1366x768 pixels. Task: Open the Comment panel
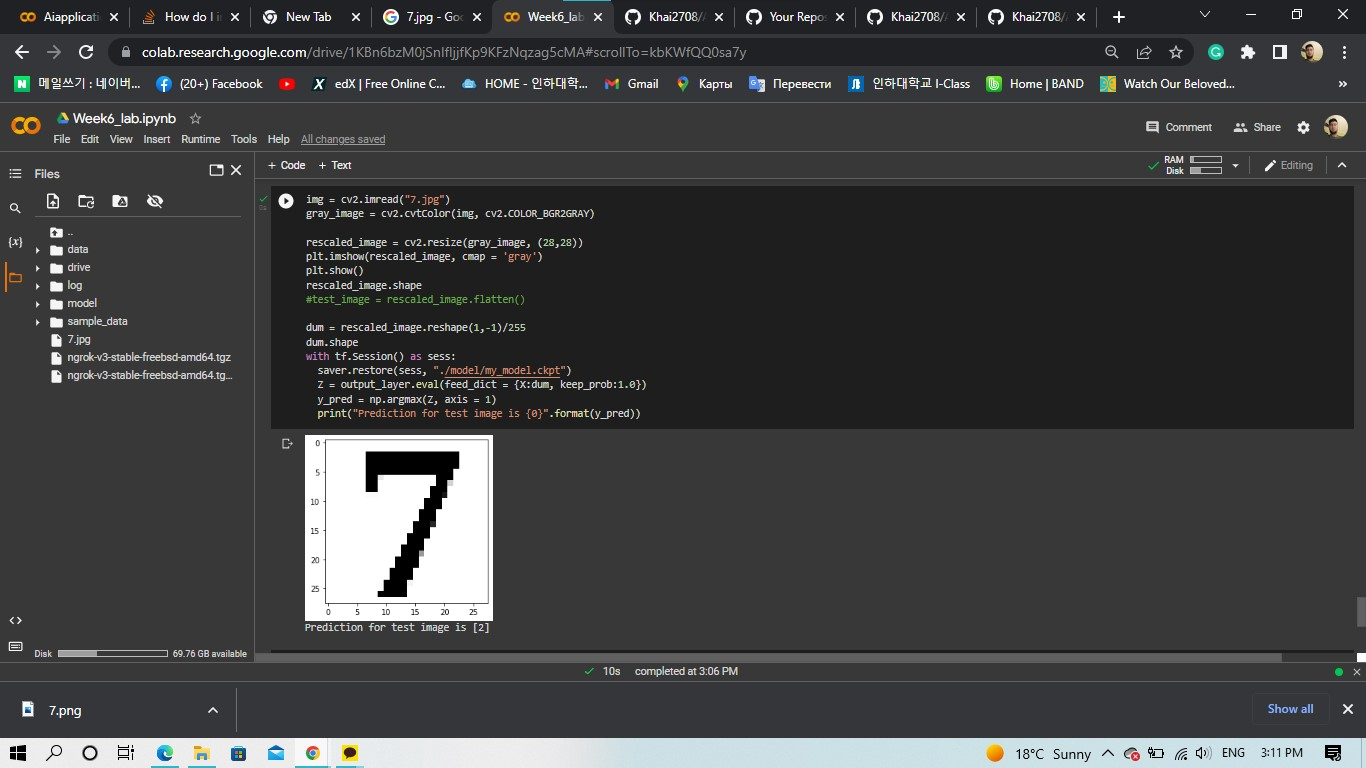point(1179,127)
